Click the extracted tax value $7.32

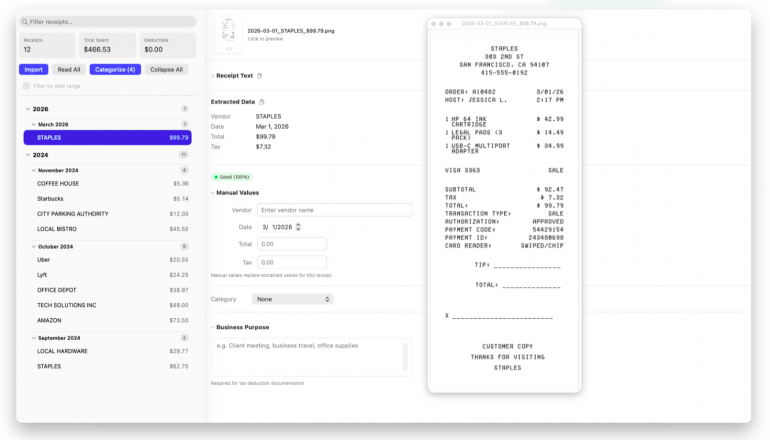click(x=263, y=147)
